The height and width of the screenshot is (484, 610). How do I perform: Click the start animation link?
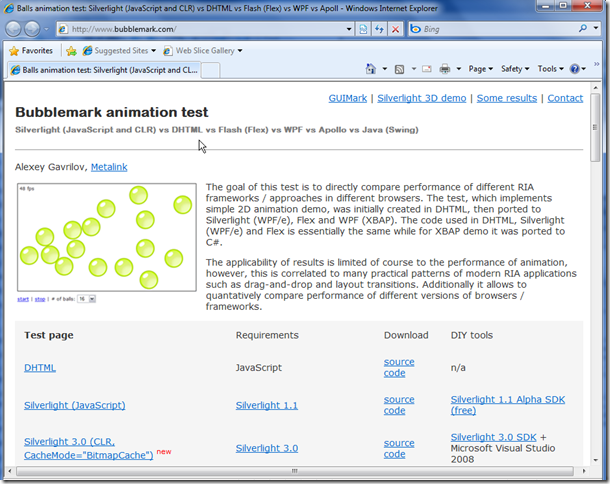point(23,299)
